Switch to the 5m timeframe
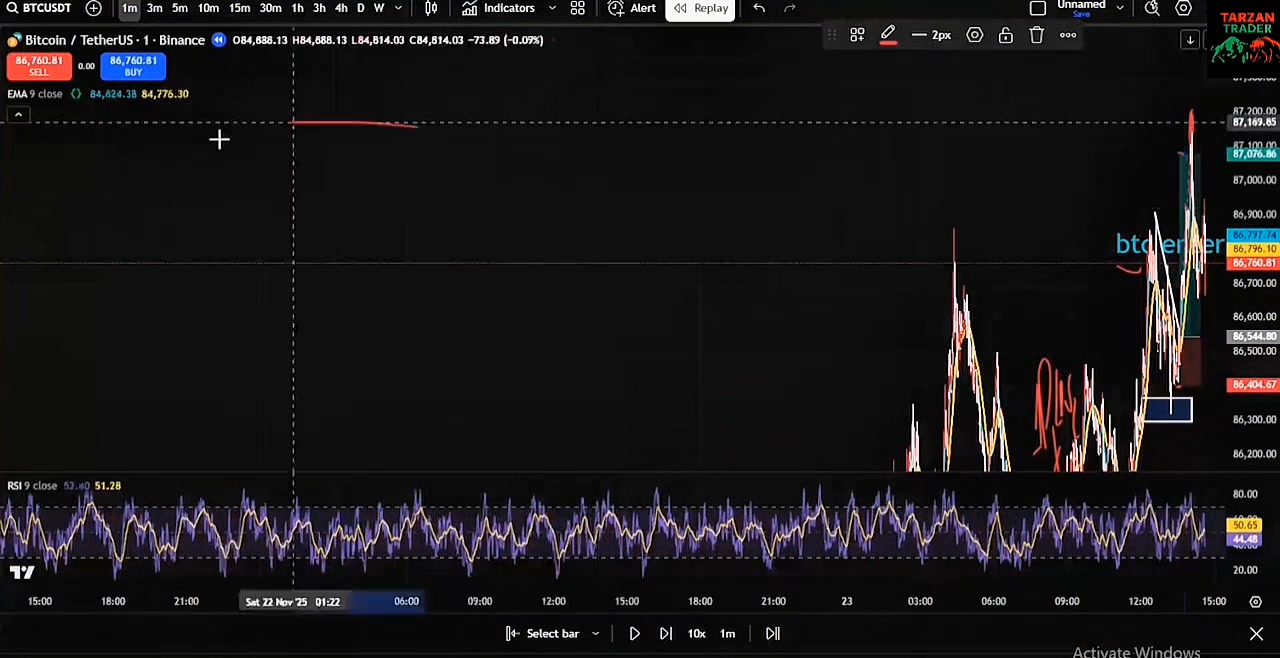The height and width of the screenshot is (658, 1280). (x=179, y=8)
